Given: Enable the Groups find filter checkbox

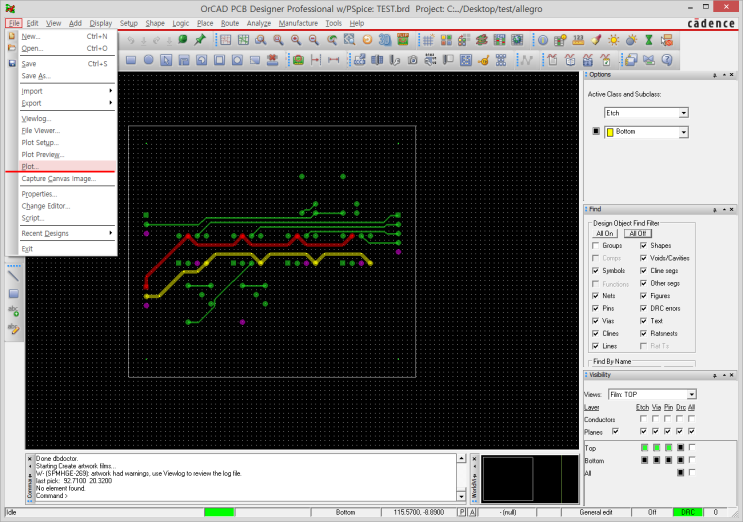Looking at the screenshot, I should [596, 245].
